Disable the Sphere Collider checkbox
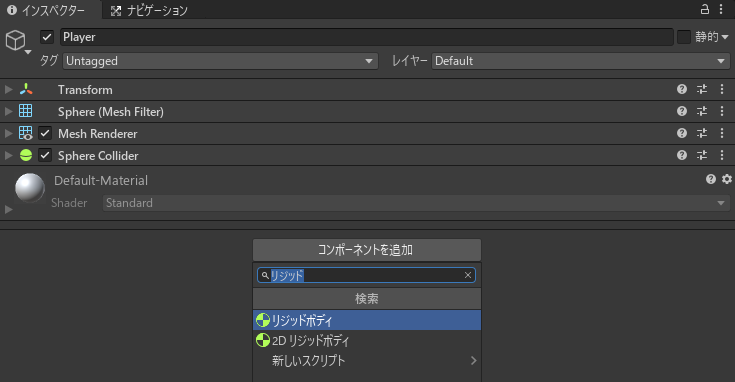This screenshot has width=735, height=382. click(45, 155)
